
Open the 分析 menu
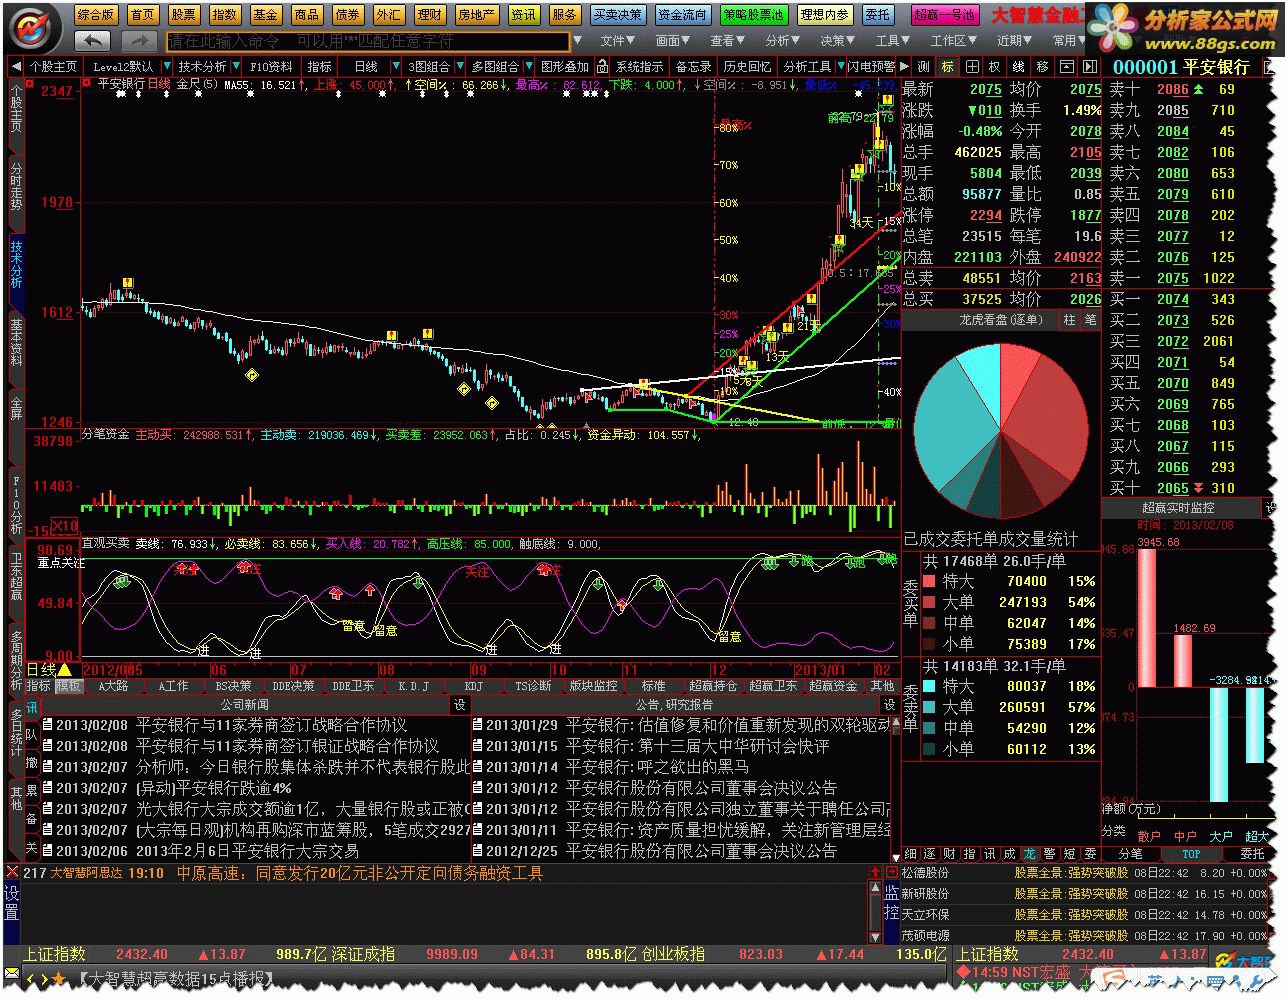tap(782, 41)
